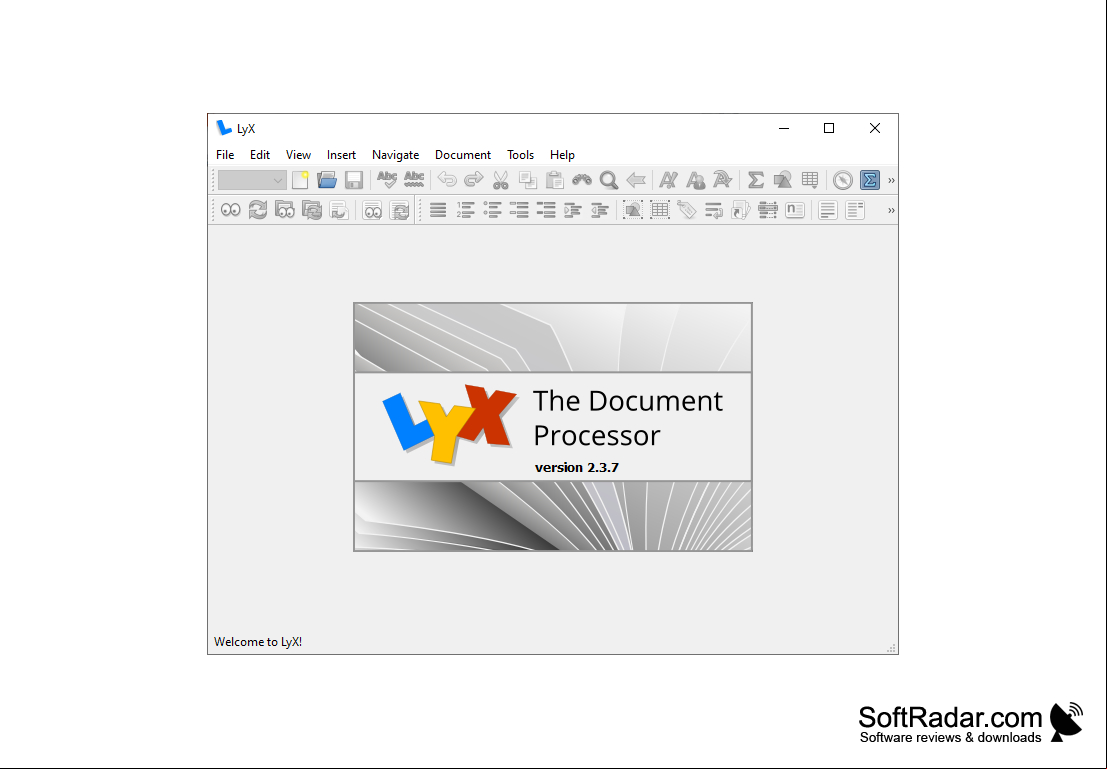Click the Redo arrow icon
Screen dimensions: 1107x769
click(x=474, y=180)
